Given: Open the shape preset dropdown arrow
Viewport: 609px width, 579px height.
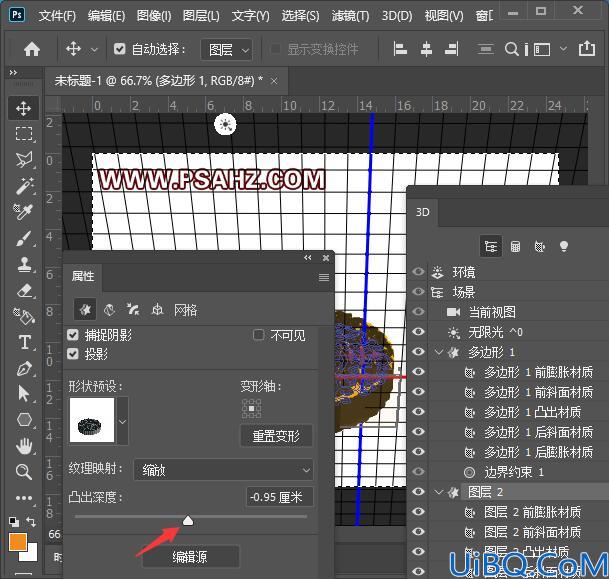Looking at the screenshot, I should (122, 421).
